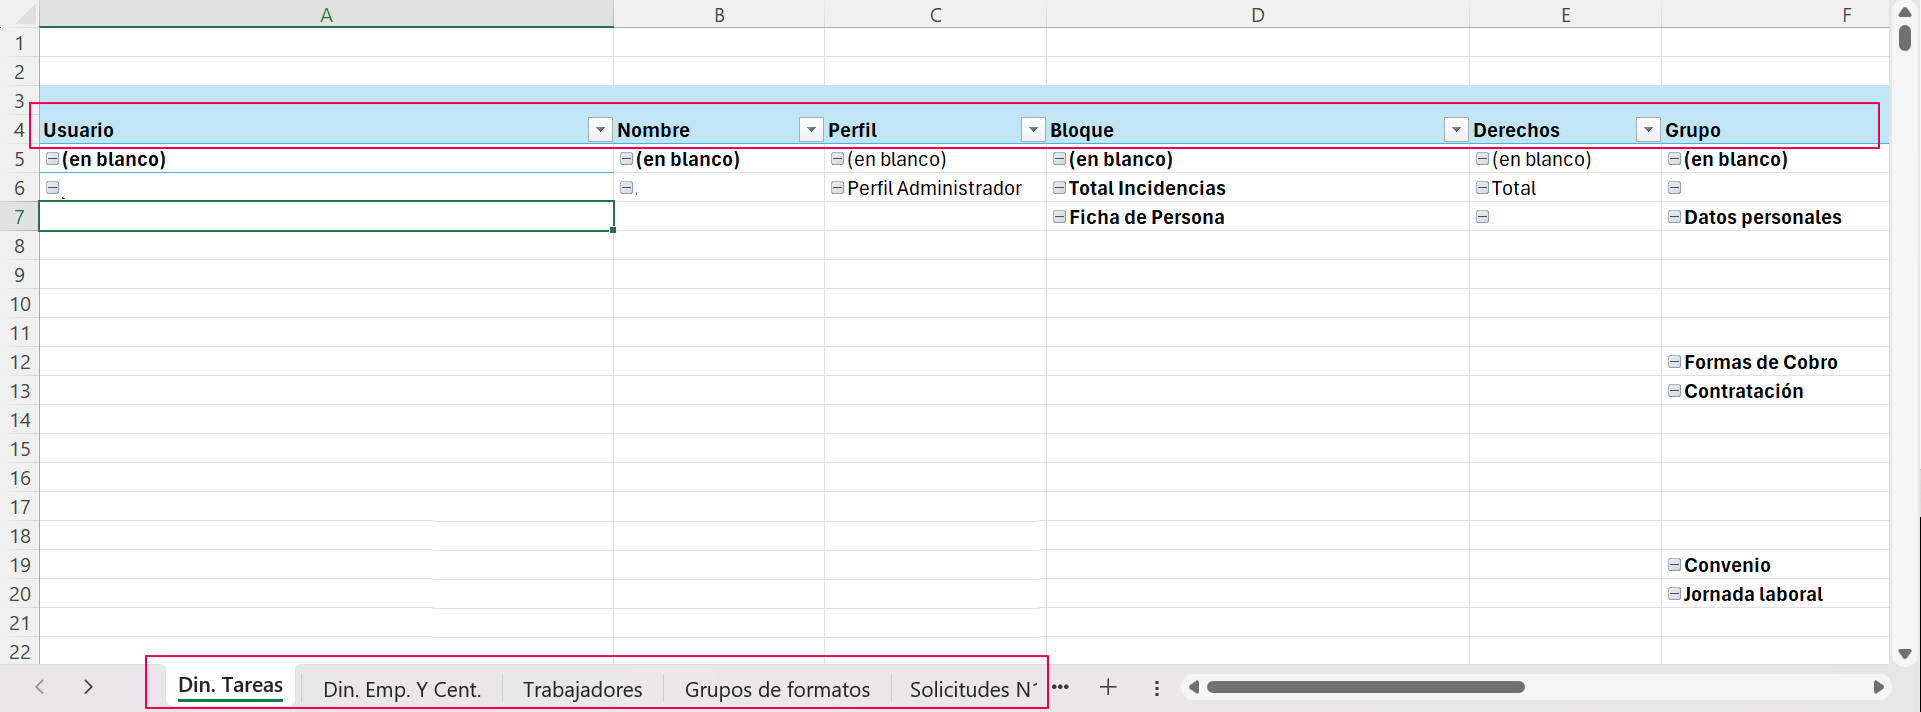Collapse the Grupo (en blanco) group

pyautogui.click(x=1674, y=158)
